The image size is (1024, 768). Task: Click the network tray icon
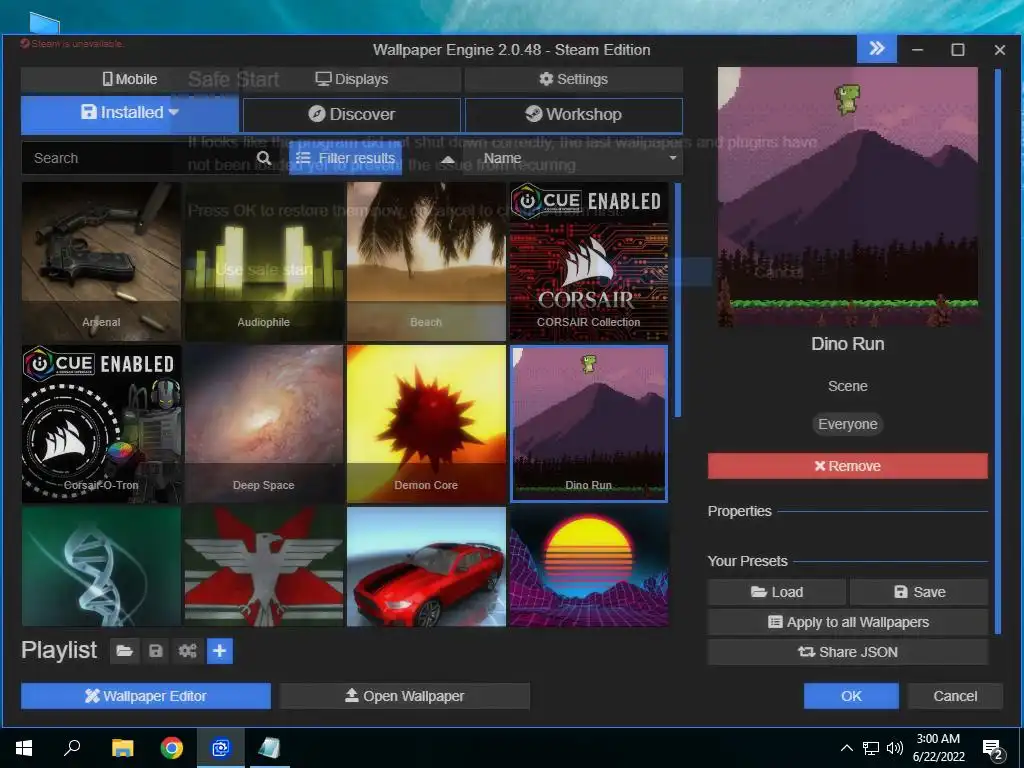[871, 748]
